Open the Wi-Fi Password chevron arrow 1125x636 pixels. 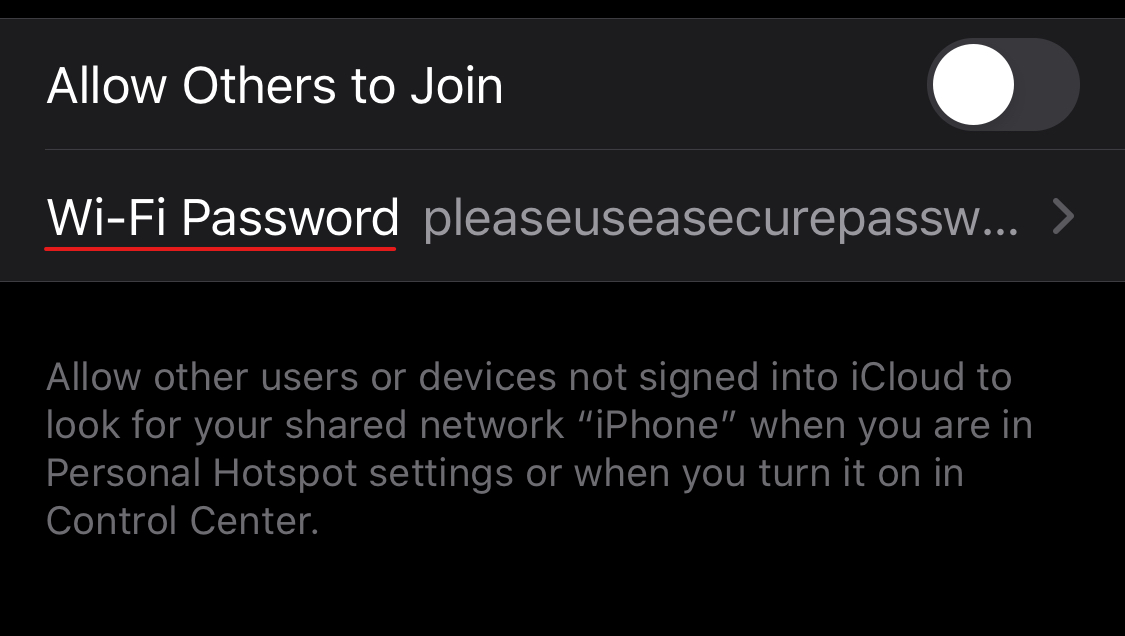coord(1063,217)
